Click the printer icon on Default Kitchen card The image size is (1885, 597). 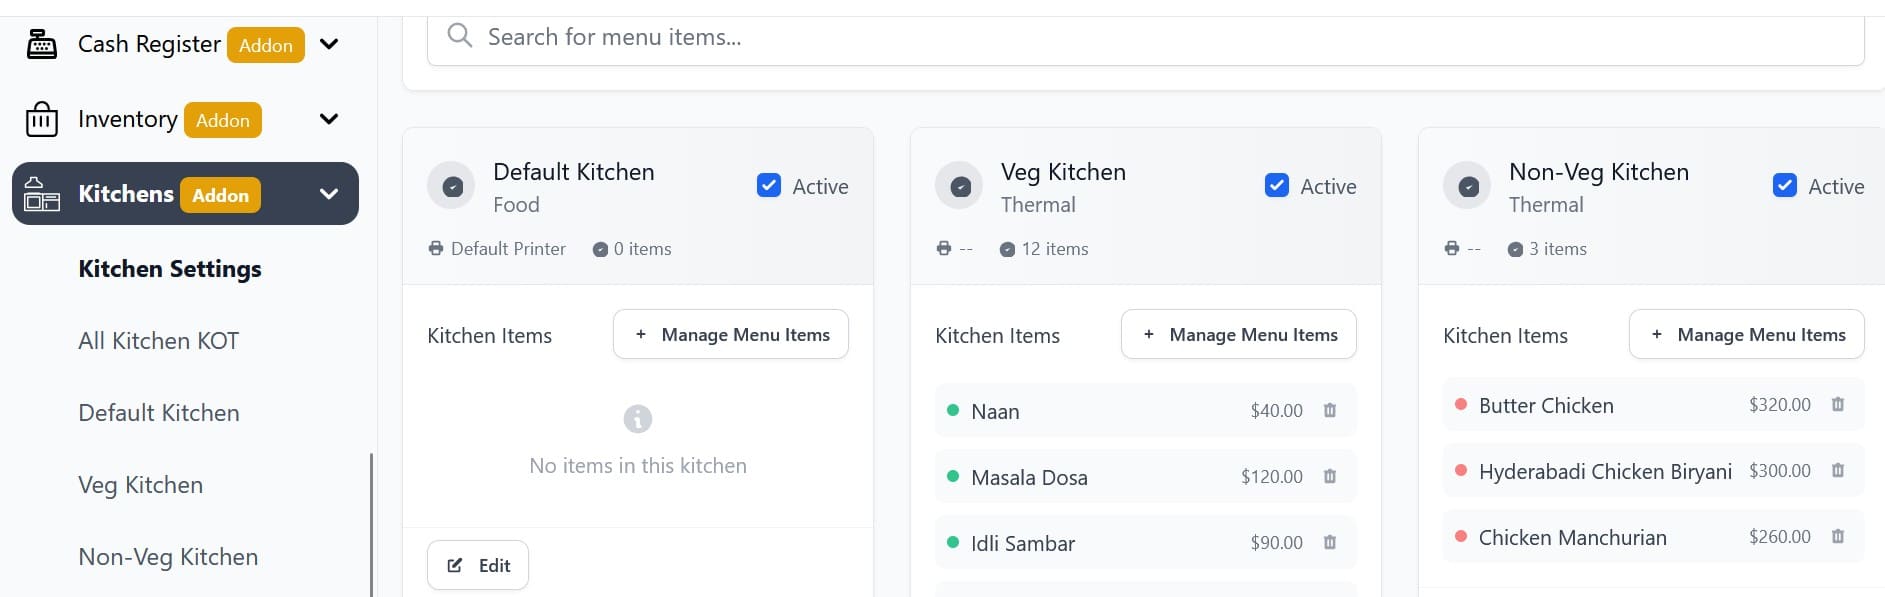click(x=435, y=248)
